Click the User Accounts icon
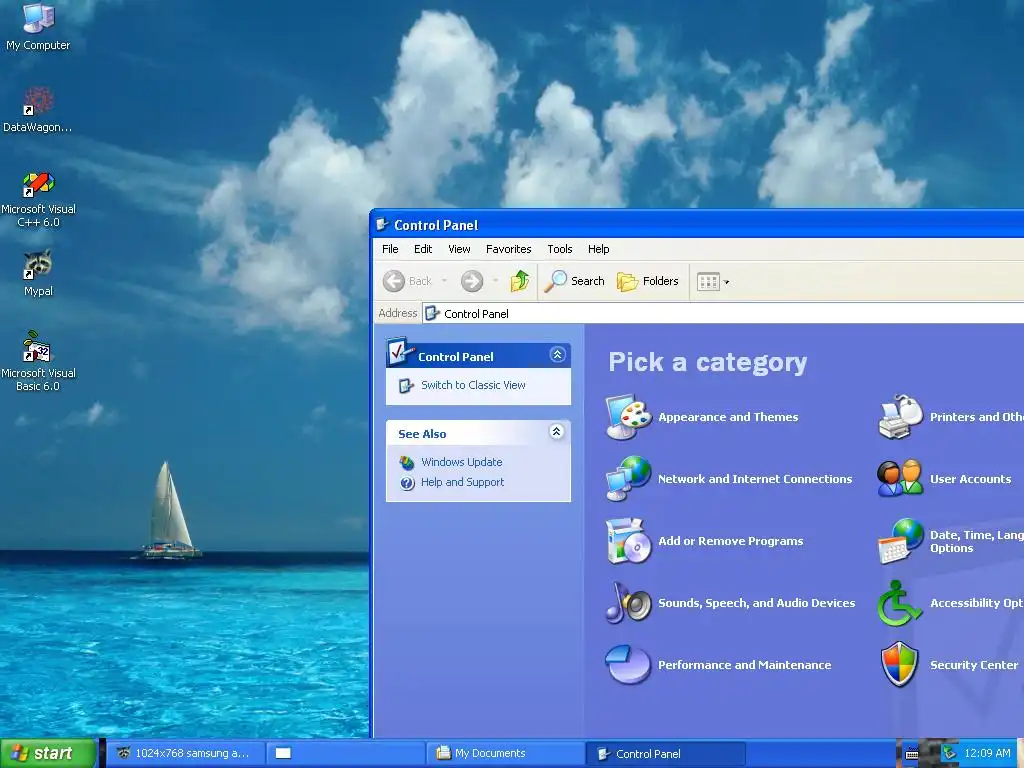The height and width of the screenshot is (768, 1024). tap(901, 479)
